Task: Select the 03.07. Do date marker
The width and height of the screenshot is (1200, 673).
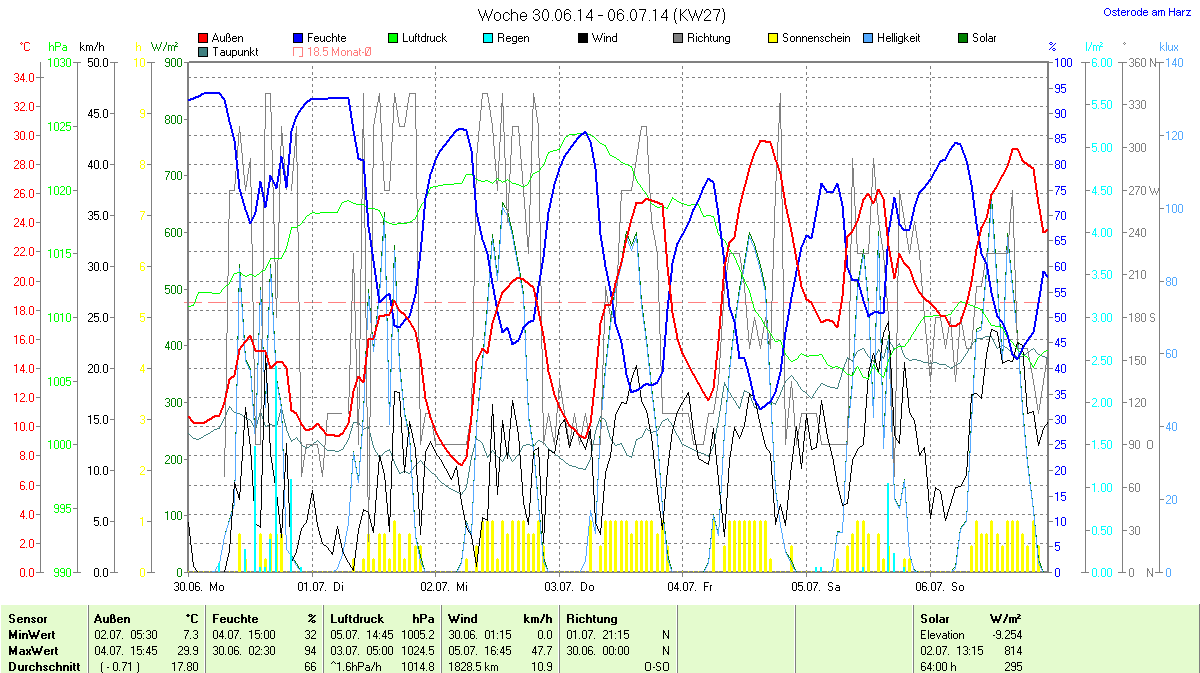Action: tap(568, 587)
